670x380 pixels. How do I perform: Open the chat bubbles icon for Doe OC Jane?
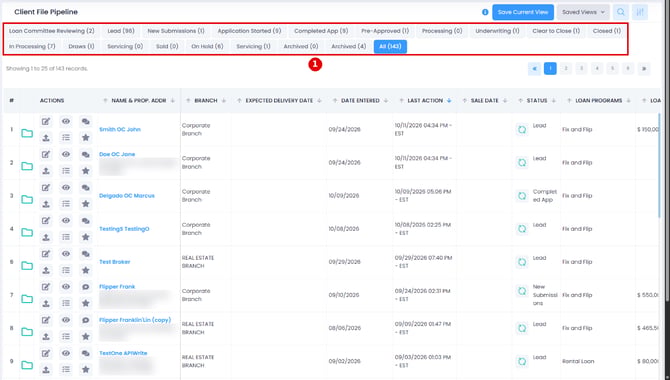click(x=85, y=154)
